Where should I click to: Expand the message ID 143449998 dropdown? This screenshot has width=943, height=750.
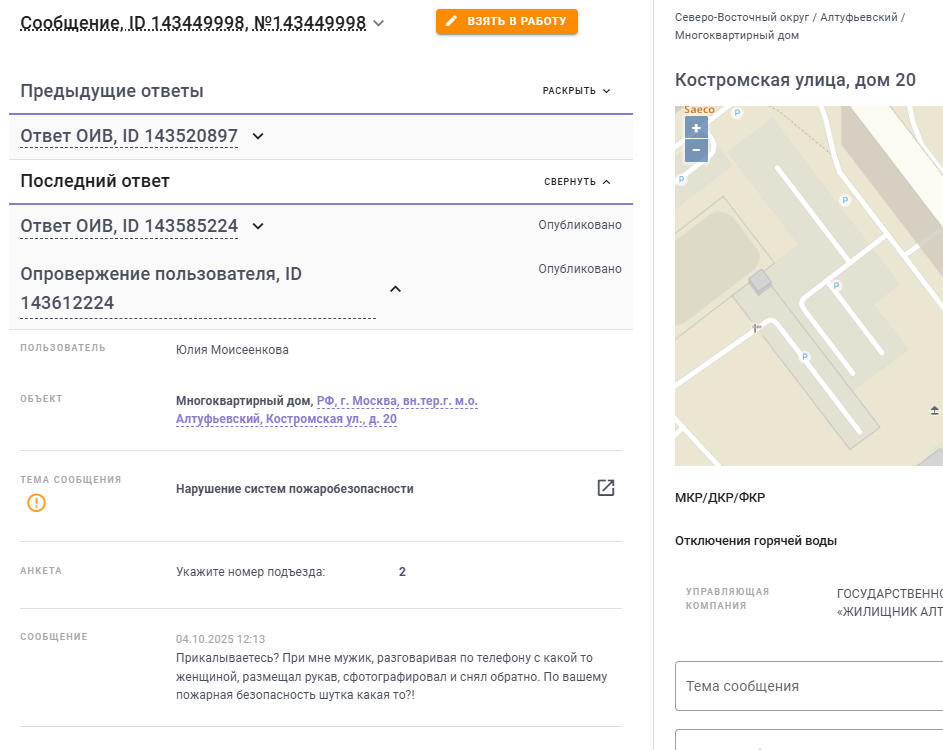point(378,23)
